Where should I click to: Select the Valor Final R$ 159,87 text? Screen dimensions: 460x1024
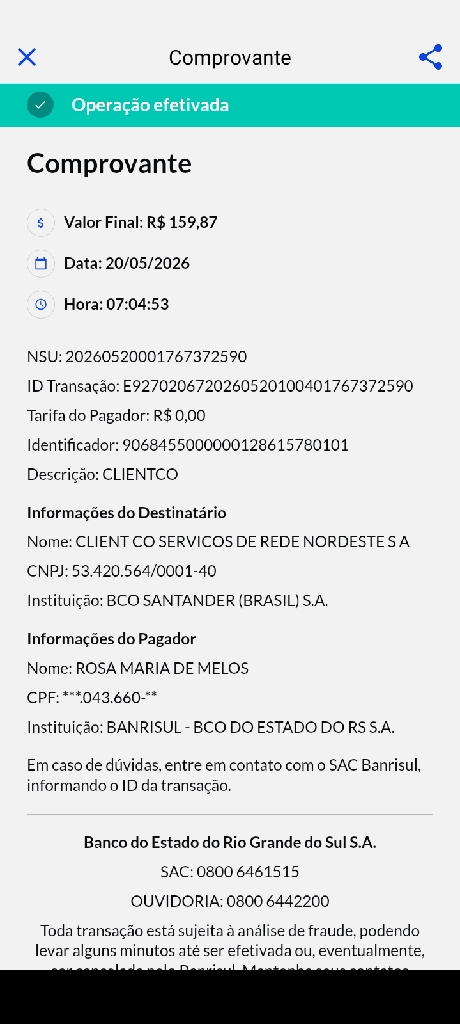click(140, 223)
